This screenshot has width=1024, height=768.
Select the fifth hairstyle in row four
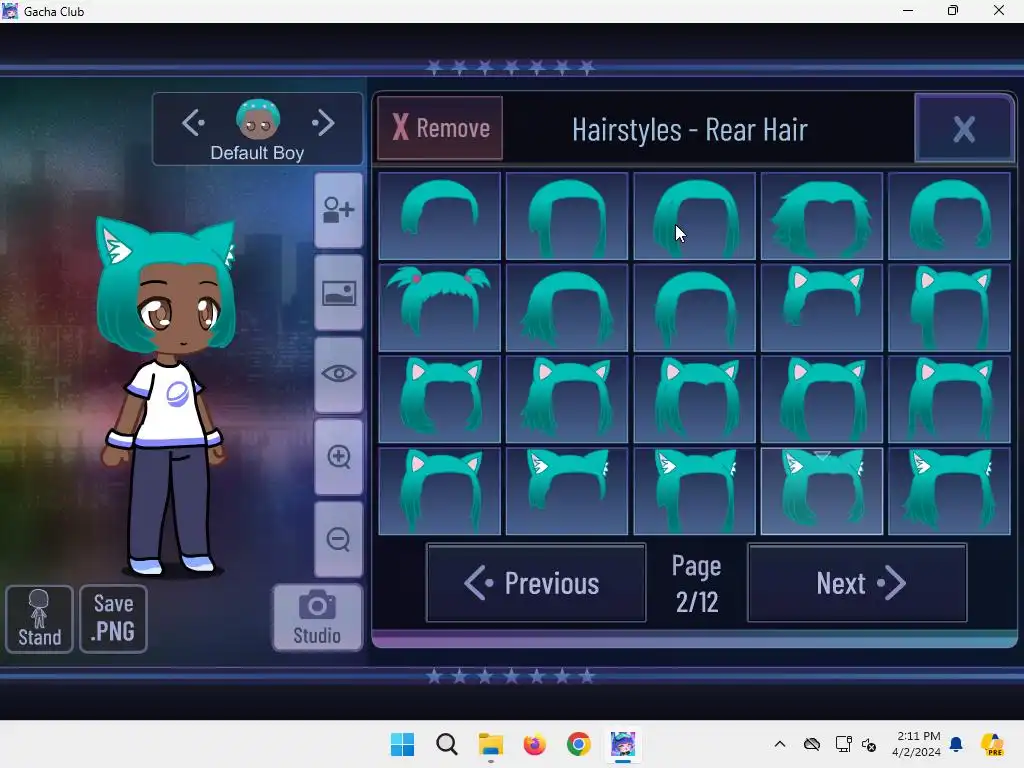[x=949, y=491]
